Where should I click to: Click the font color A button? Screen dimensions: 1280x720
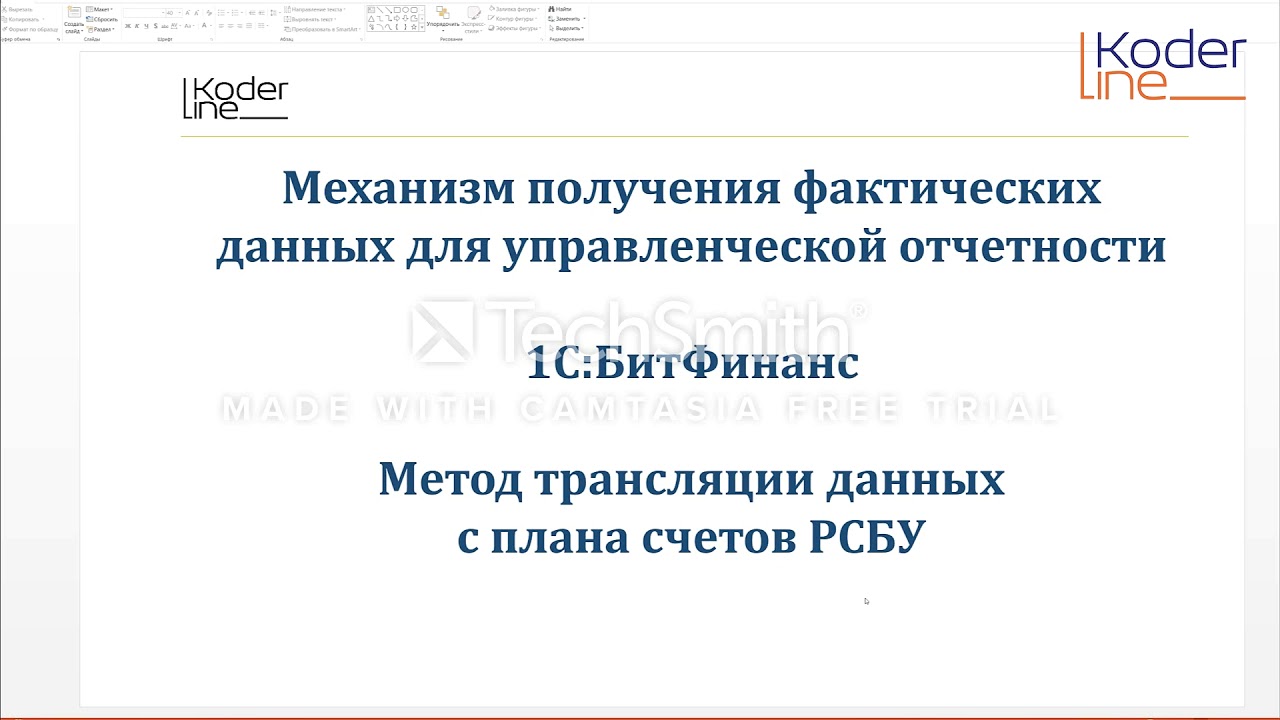pyautogui.click(x=204, y=26)
